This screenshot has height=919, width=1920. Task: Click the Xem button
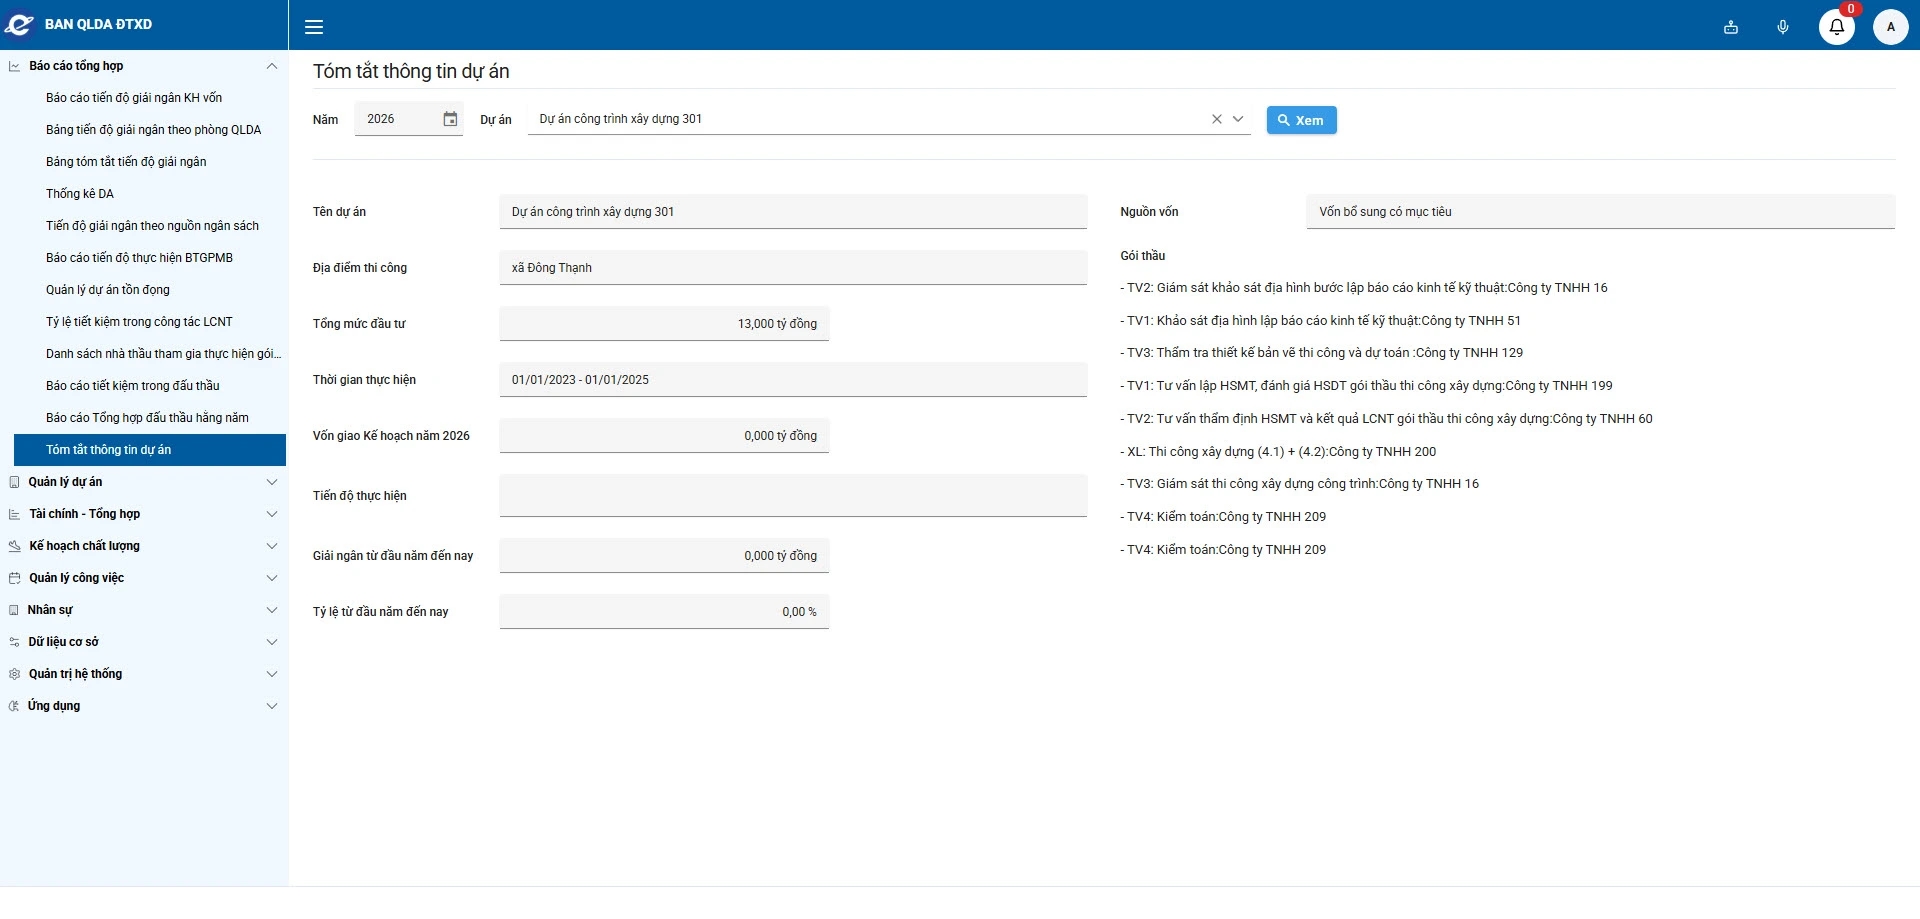[1301, 120]
